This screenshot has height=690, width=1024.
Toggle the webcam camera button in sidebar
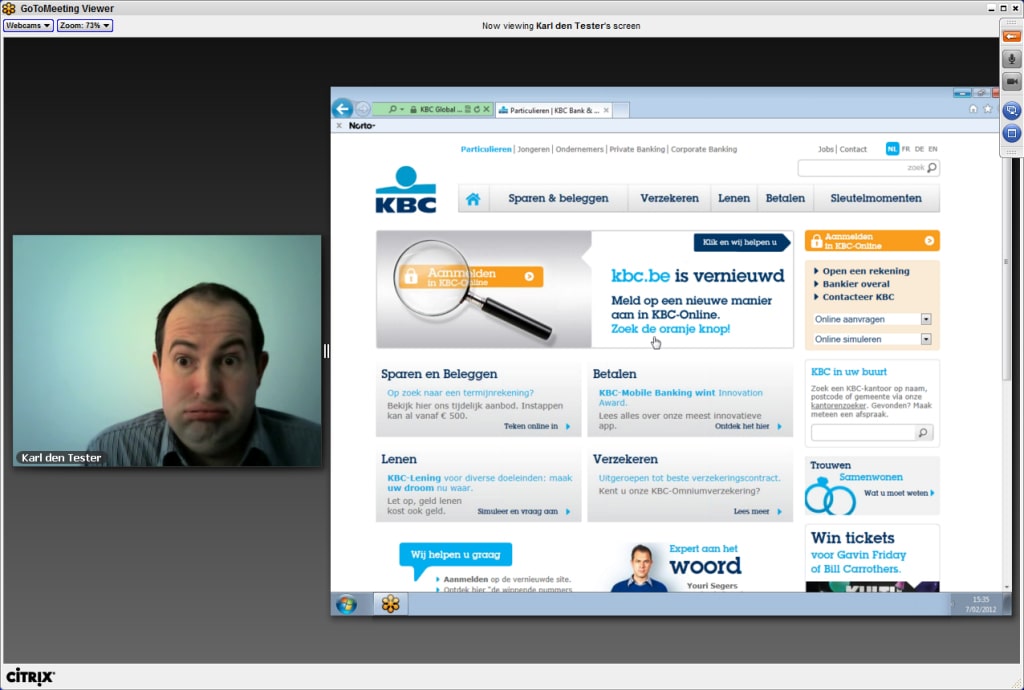coord(1011,82)
